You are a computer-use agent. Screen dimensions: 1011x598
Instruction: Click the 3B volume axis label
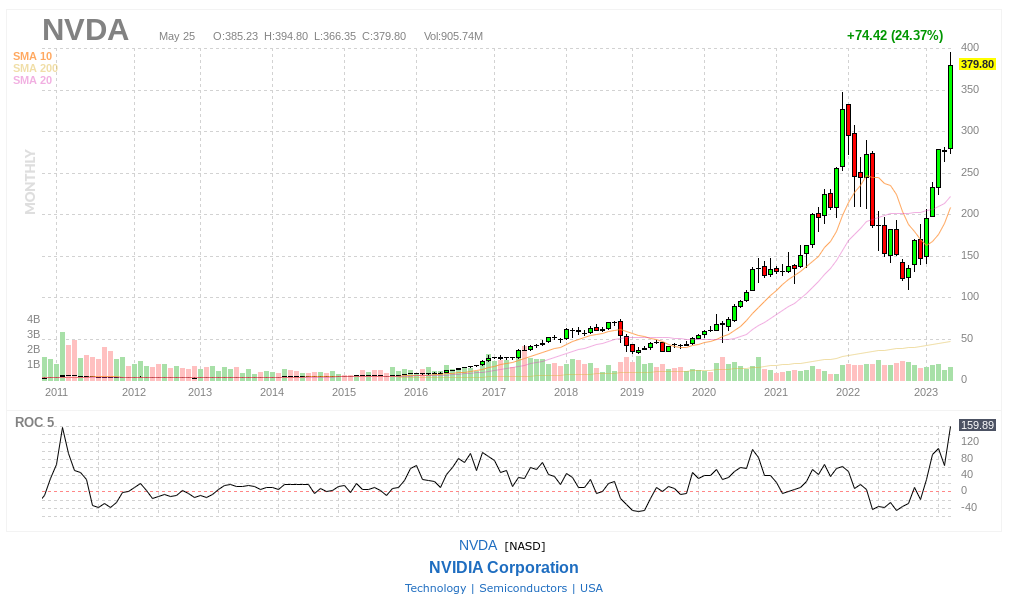pyautogui.click(x=34, y=334)
